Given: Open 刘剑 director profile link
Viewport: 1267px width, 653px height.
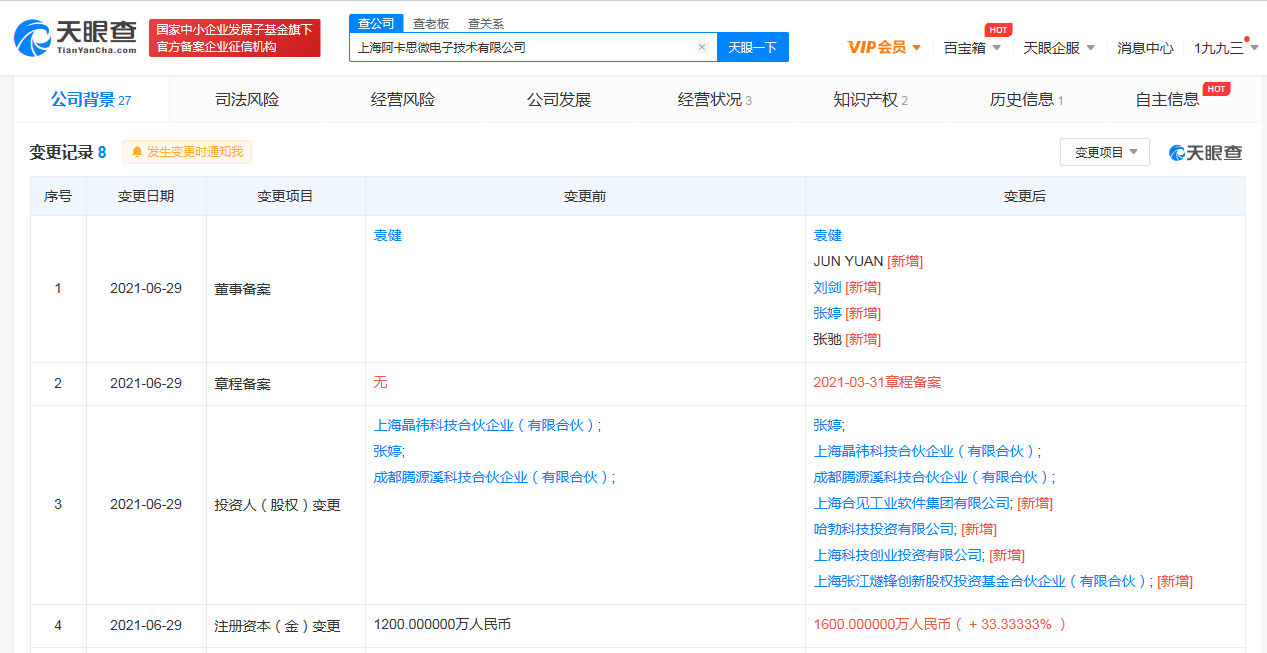Looking at the screenshot, I should [x=827, y=287].
